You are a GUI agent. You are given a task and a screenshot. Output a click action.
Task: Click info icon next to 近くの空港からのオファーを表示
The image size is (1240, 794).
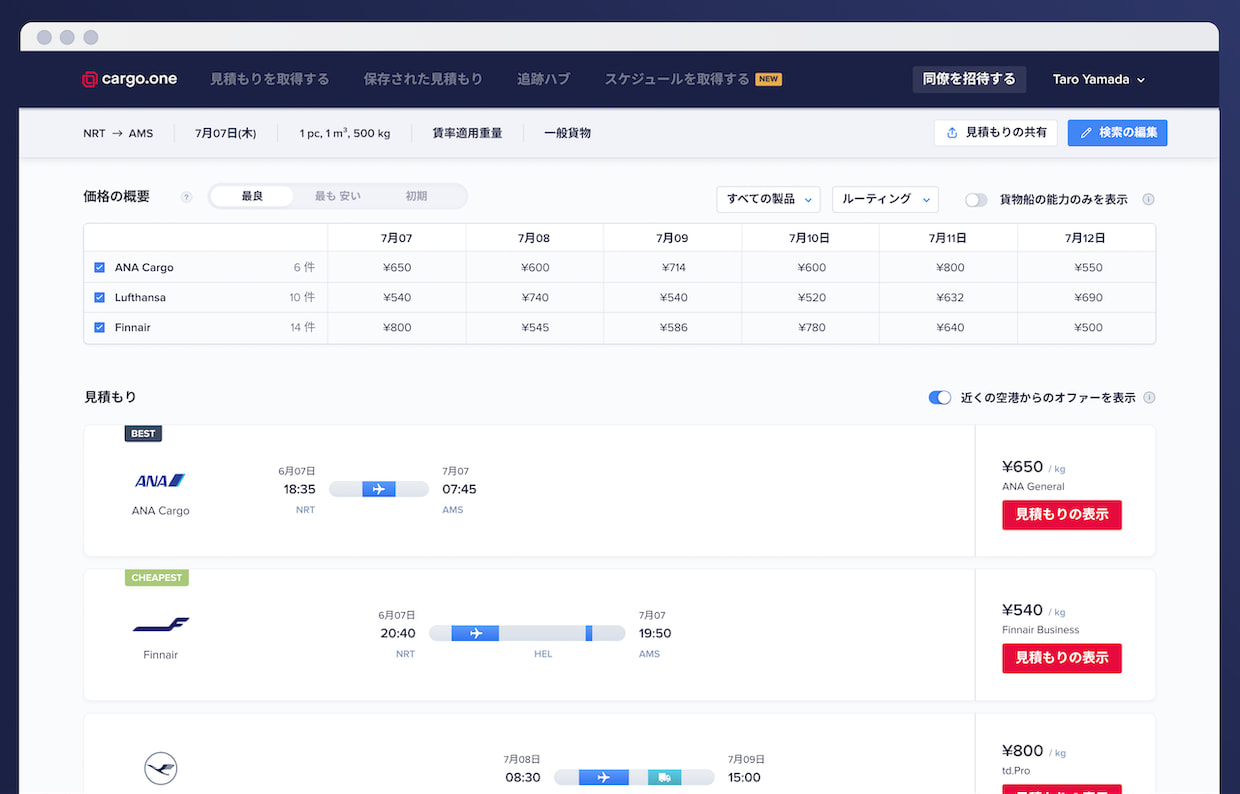[x=1149, y=397]
